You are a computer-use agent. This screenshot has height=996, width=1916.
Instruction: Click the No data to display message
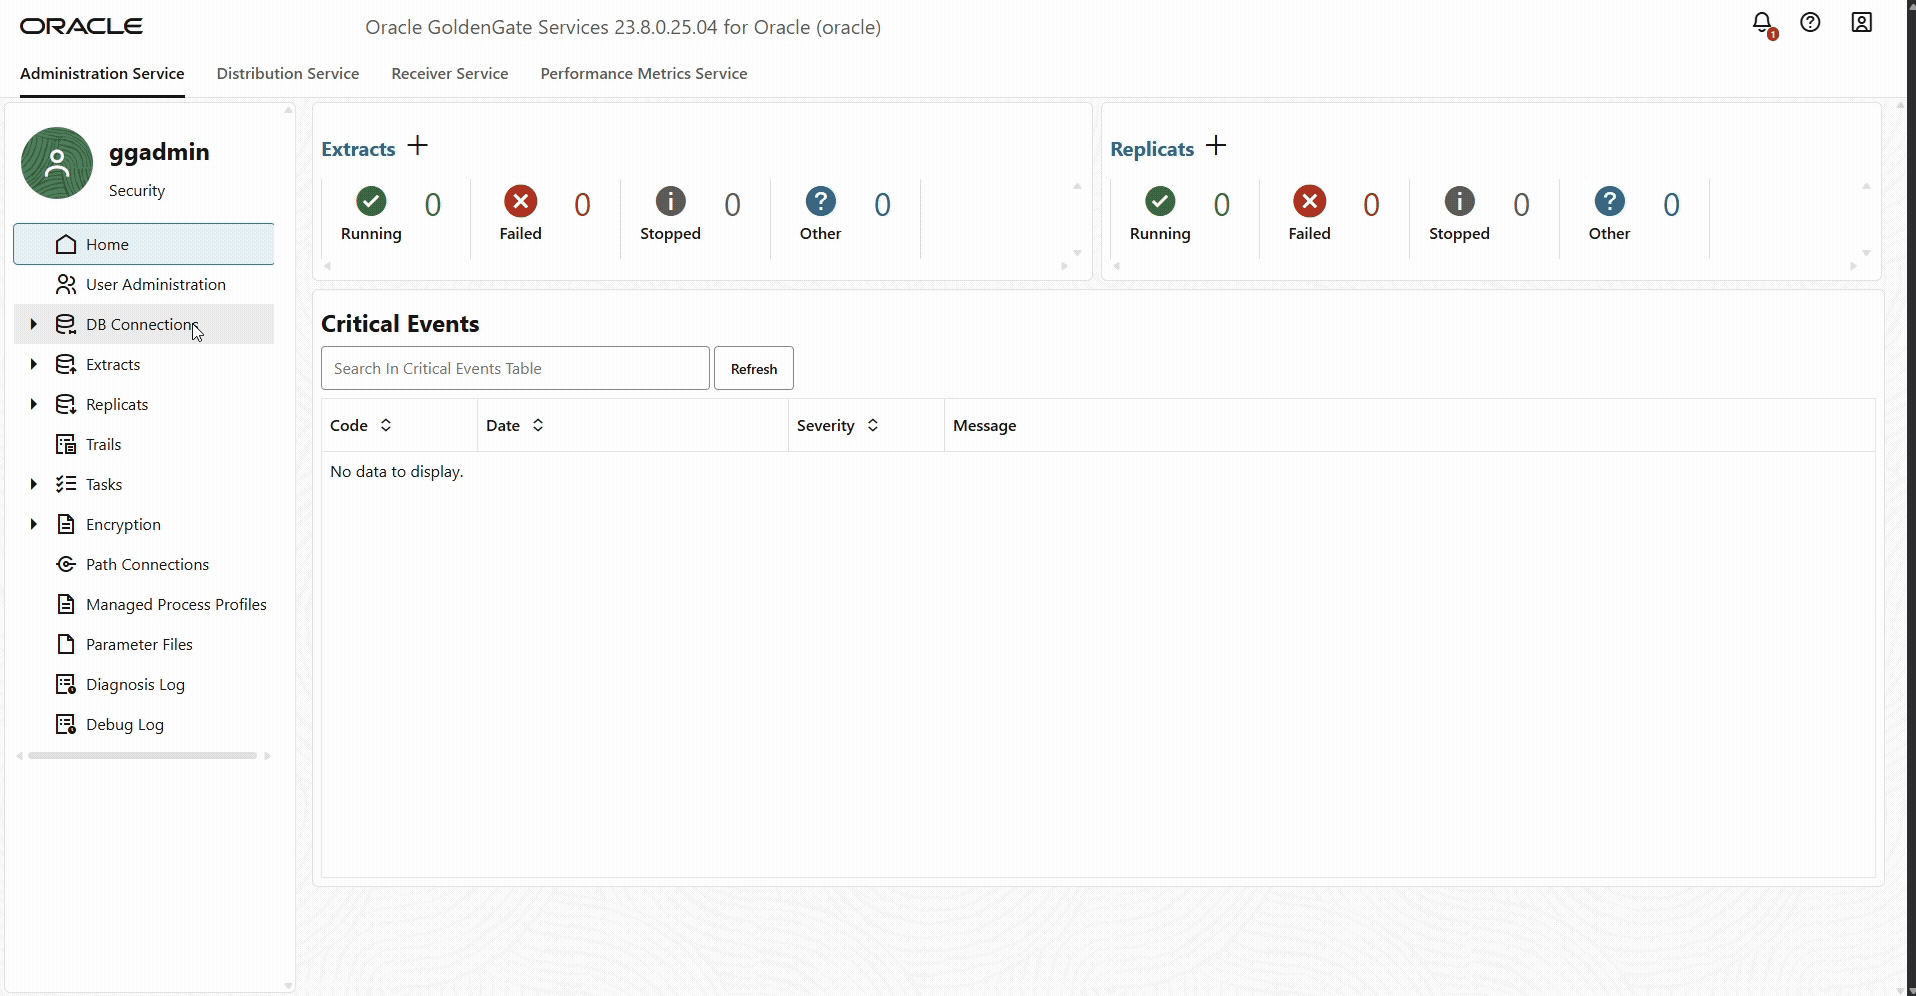[x=397, y=472]
